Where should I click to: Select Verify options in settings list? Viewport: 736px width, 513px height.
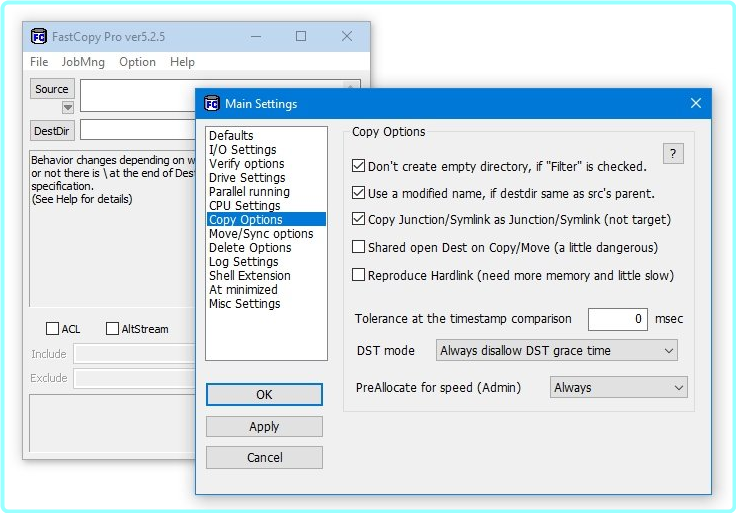(x=246, y=164)
